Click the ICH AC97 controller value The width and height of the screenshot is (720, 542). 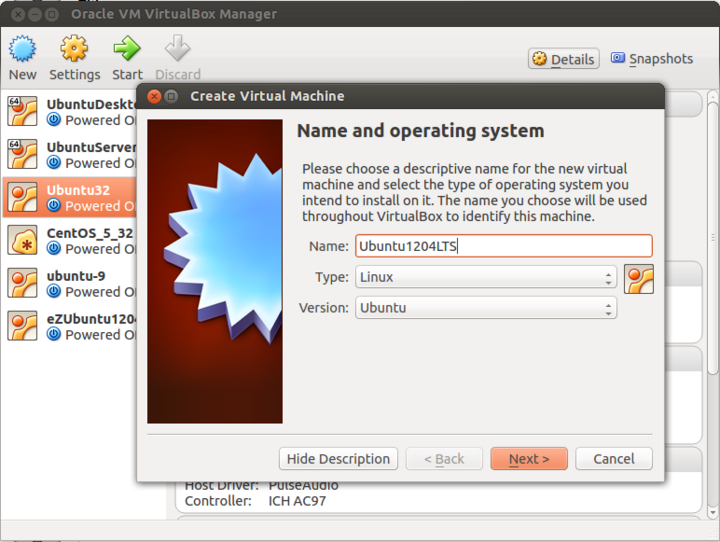tap(297, 501)
